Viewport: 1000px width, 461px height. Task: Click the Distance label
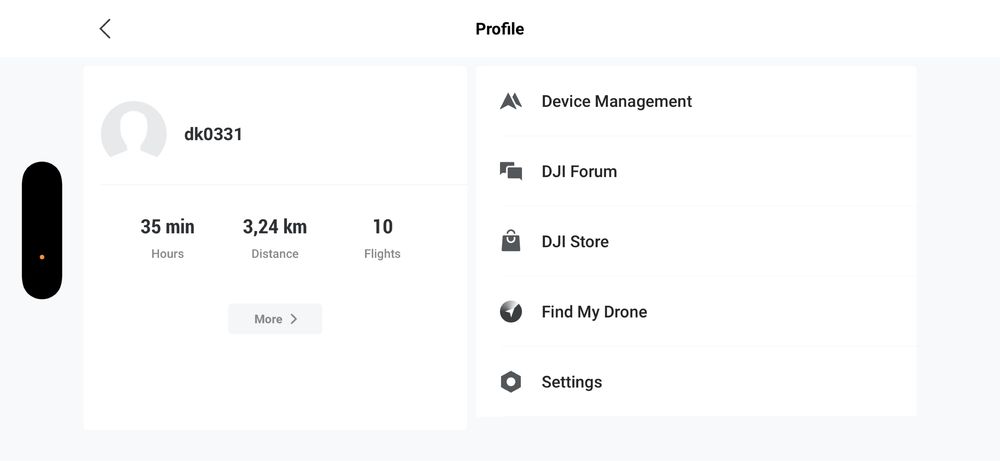pos(275,254)
